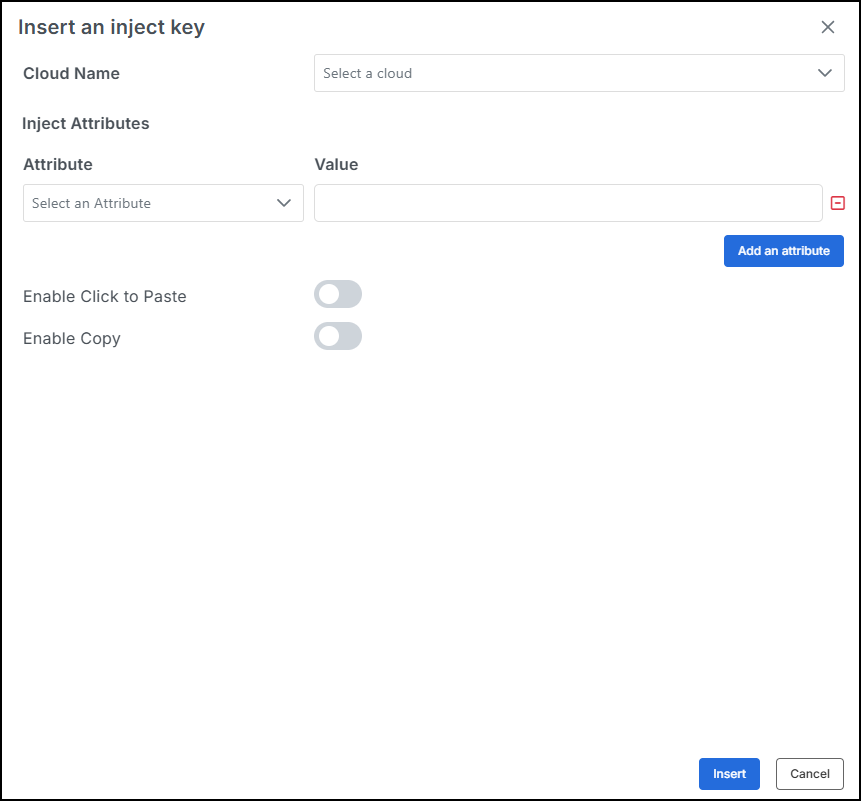Close the Insert an inject key dialog
The image size is (861, 801).
pos(828,27)
